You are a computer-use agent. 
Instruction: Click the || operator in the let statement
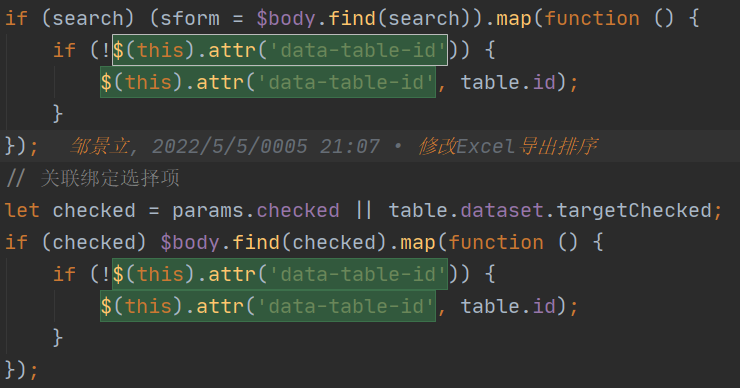click(364, 211)
